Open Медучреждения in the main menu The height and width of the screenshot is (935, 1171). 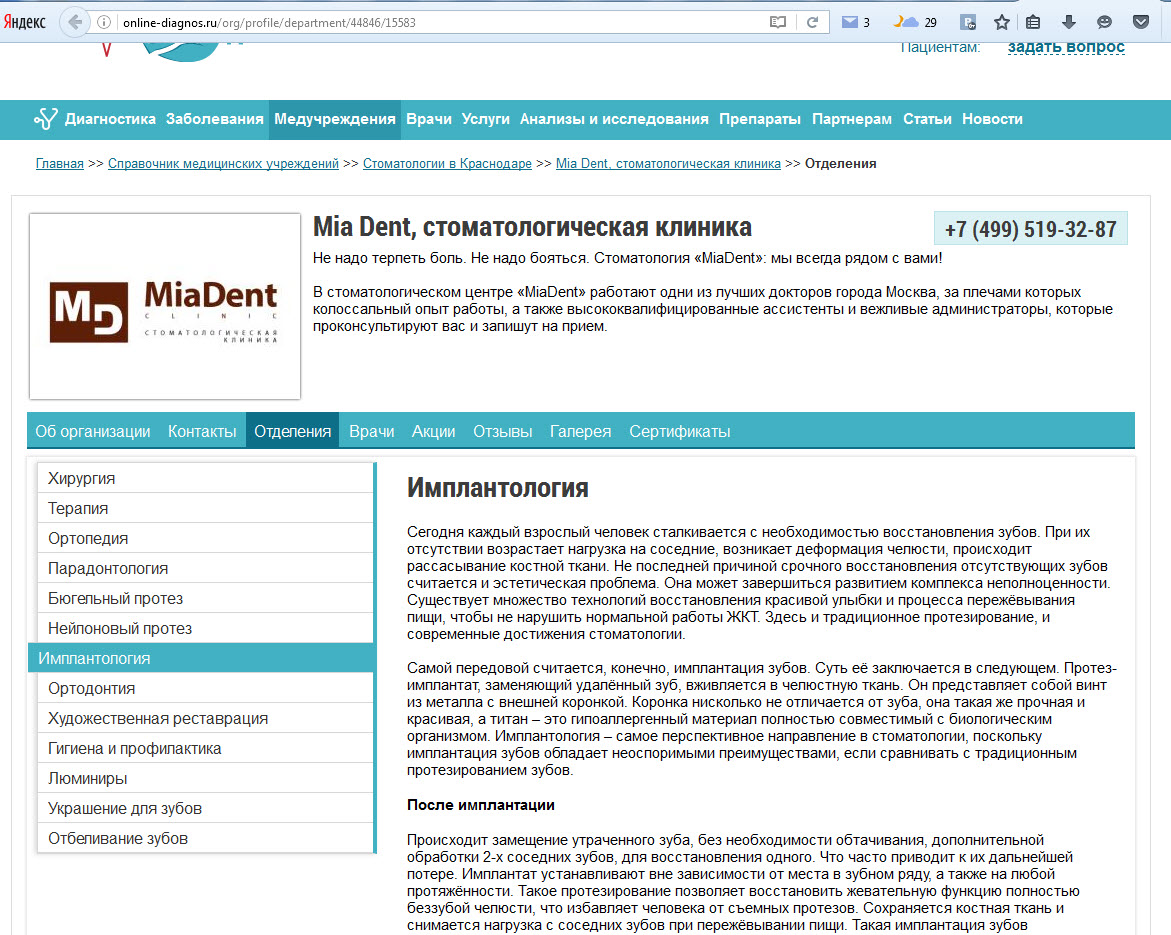tap(335, 119)
